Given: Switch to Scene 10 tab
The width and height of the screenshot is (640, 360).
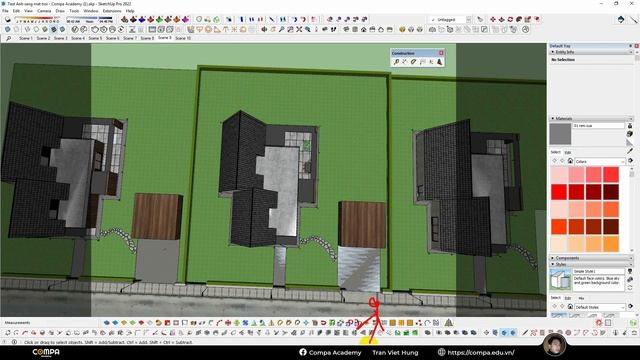Looking at the screenshot, I should tap(183, 38).
